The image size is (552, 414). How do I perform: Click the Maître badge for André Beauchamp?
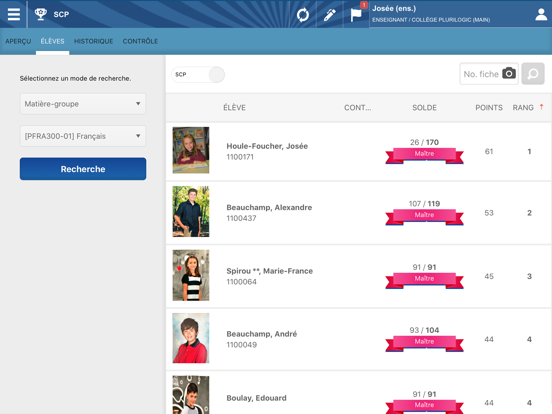tap(424, 343)
